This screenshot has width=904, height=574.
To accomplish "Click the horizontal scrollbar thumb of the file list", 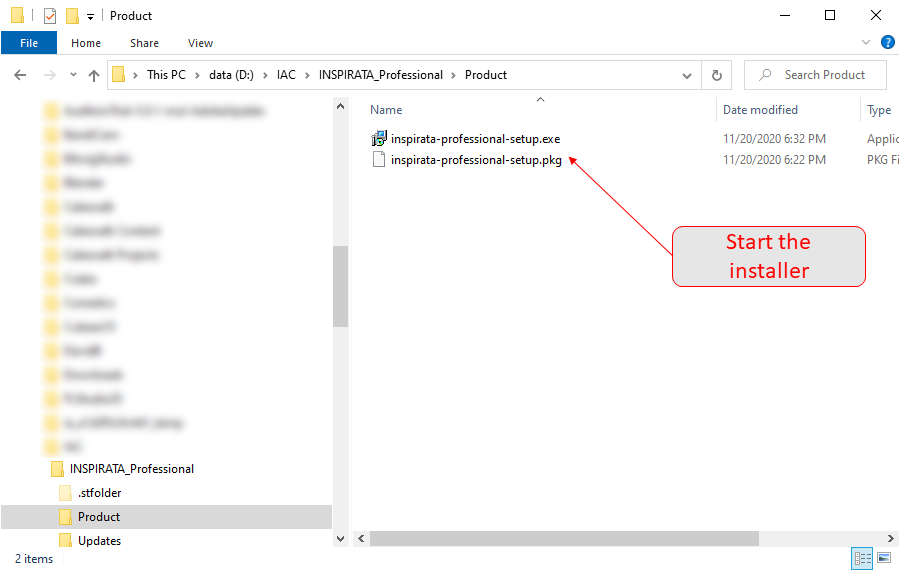I will pyautogui.click(x=564, y=538).
